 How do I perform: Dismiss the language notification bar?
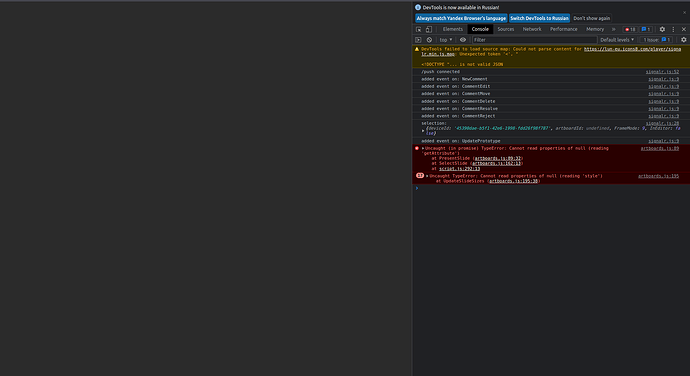point(684,12)
